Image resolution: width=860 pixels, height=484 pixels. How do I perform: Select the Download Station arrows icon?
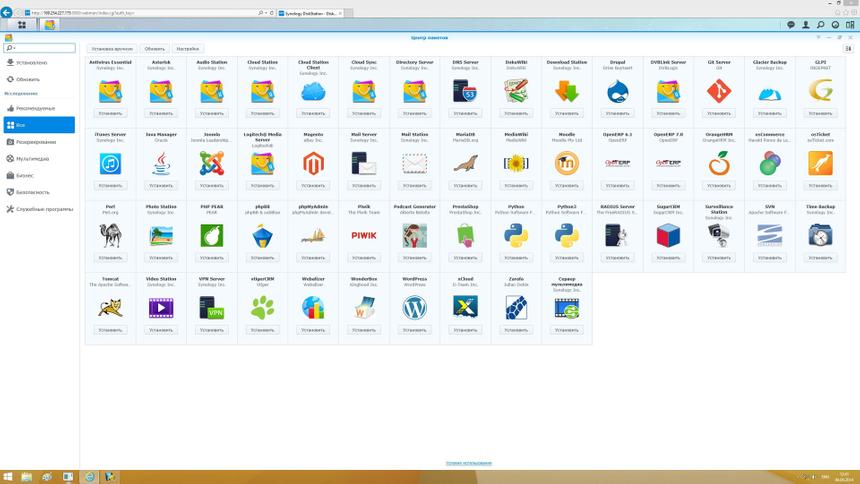[567, 92]
